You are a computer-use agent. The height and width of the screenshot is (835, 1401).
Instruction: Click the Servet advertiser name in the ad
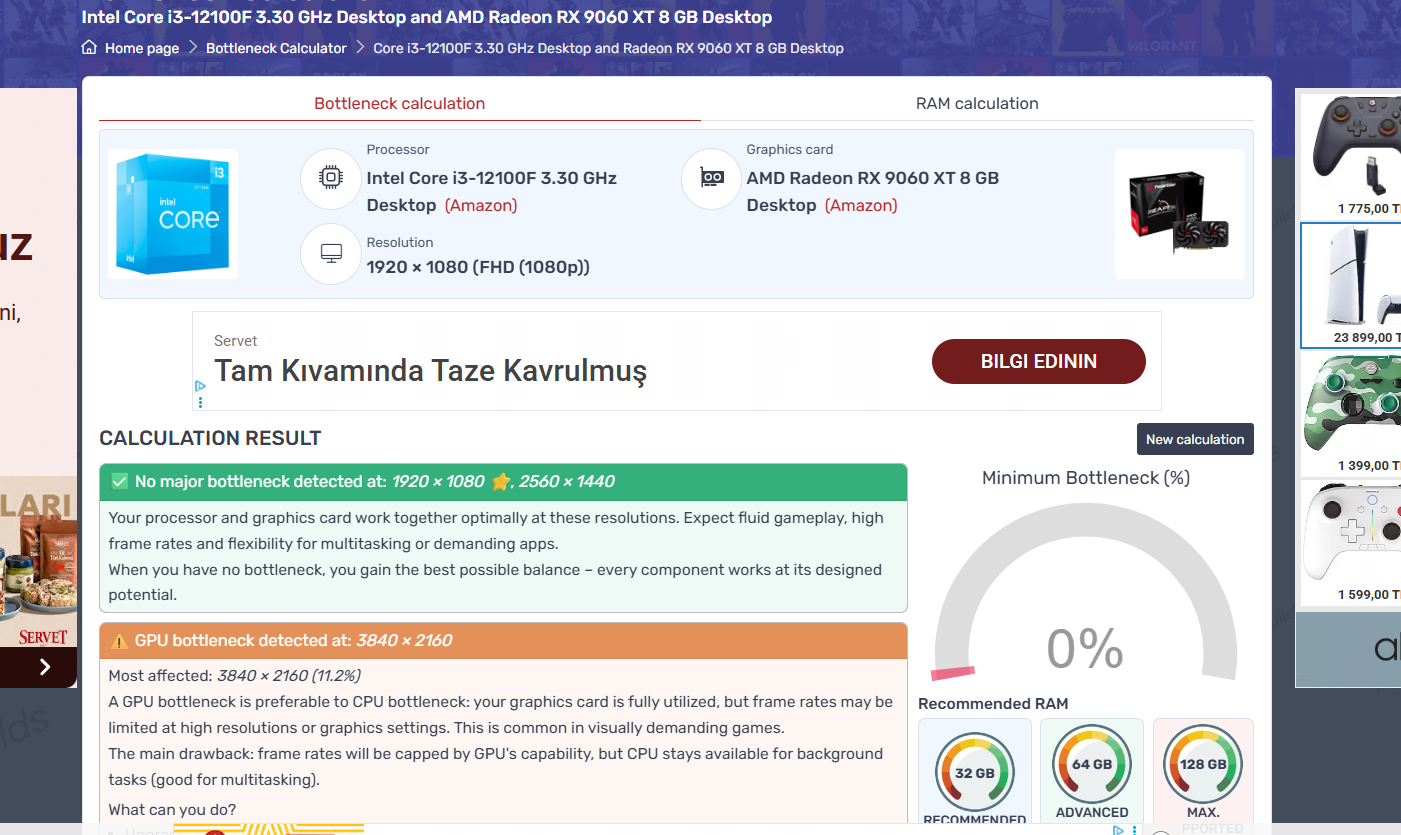[x=236, y=341]
